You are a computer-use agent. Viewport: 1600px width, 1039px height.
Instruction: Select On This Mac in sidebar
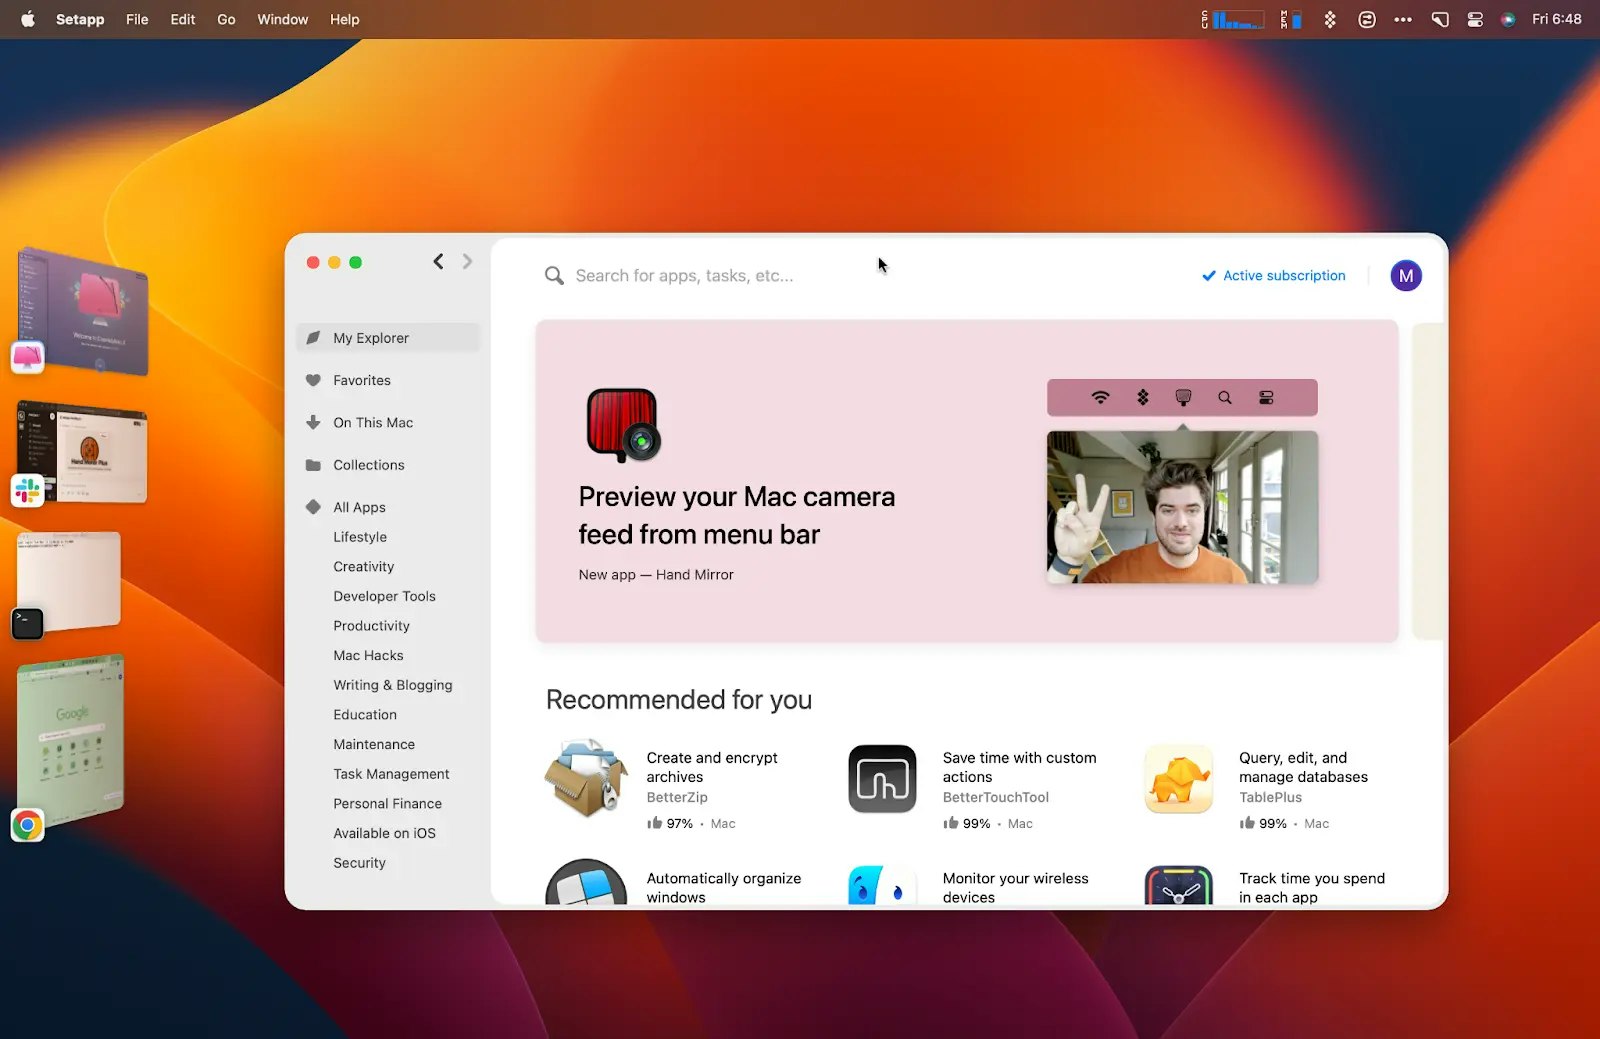click(x=388, y=422)
